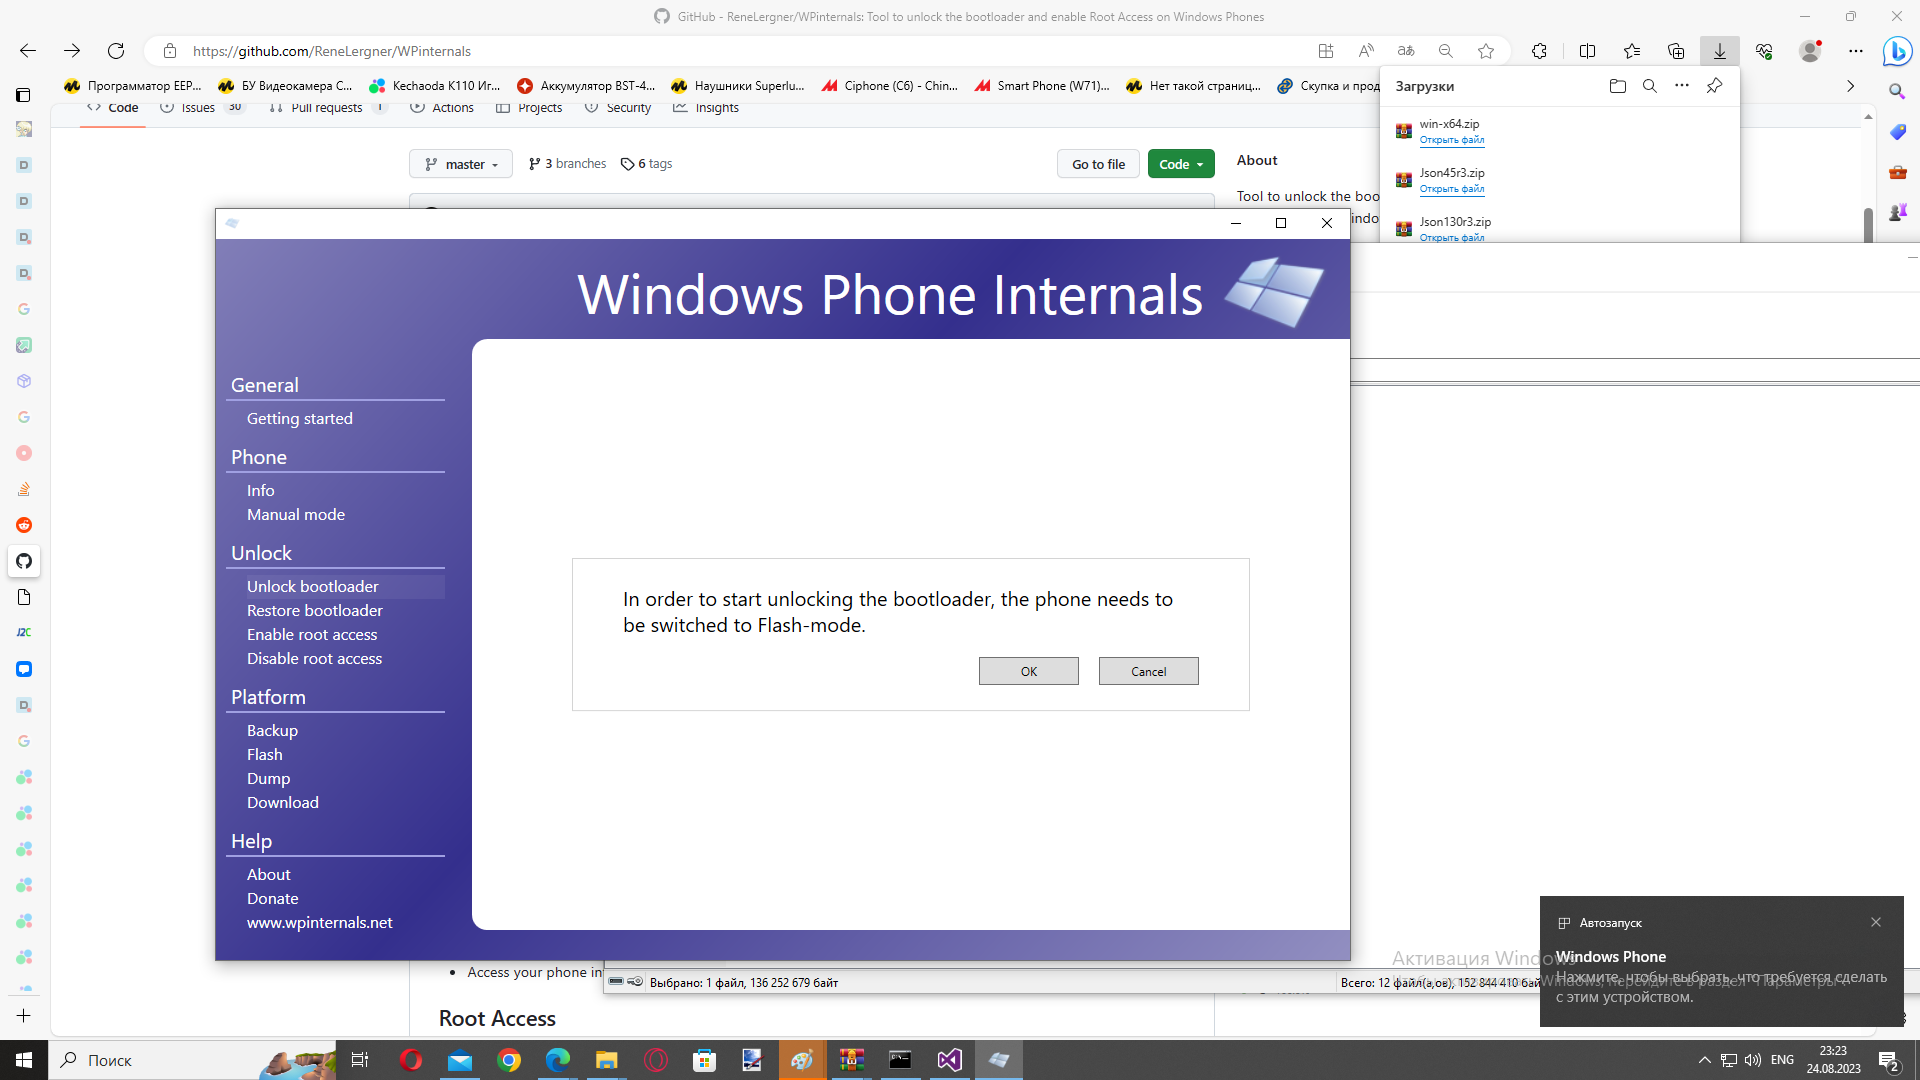1920x1080 pixels.
Task: Open Extensions puzzle icon in toolbar
Action: point(1539,51)
